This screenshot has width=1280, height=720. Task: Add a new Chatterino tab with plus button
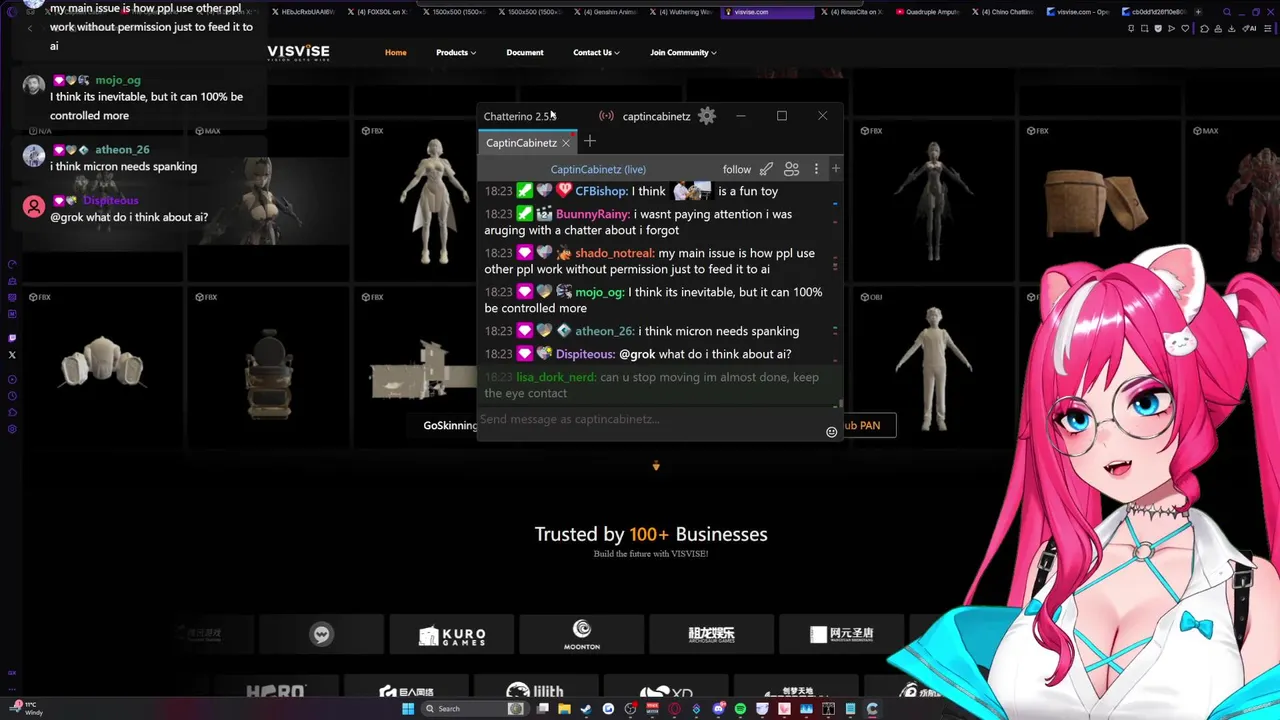point(590,142)
